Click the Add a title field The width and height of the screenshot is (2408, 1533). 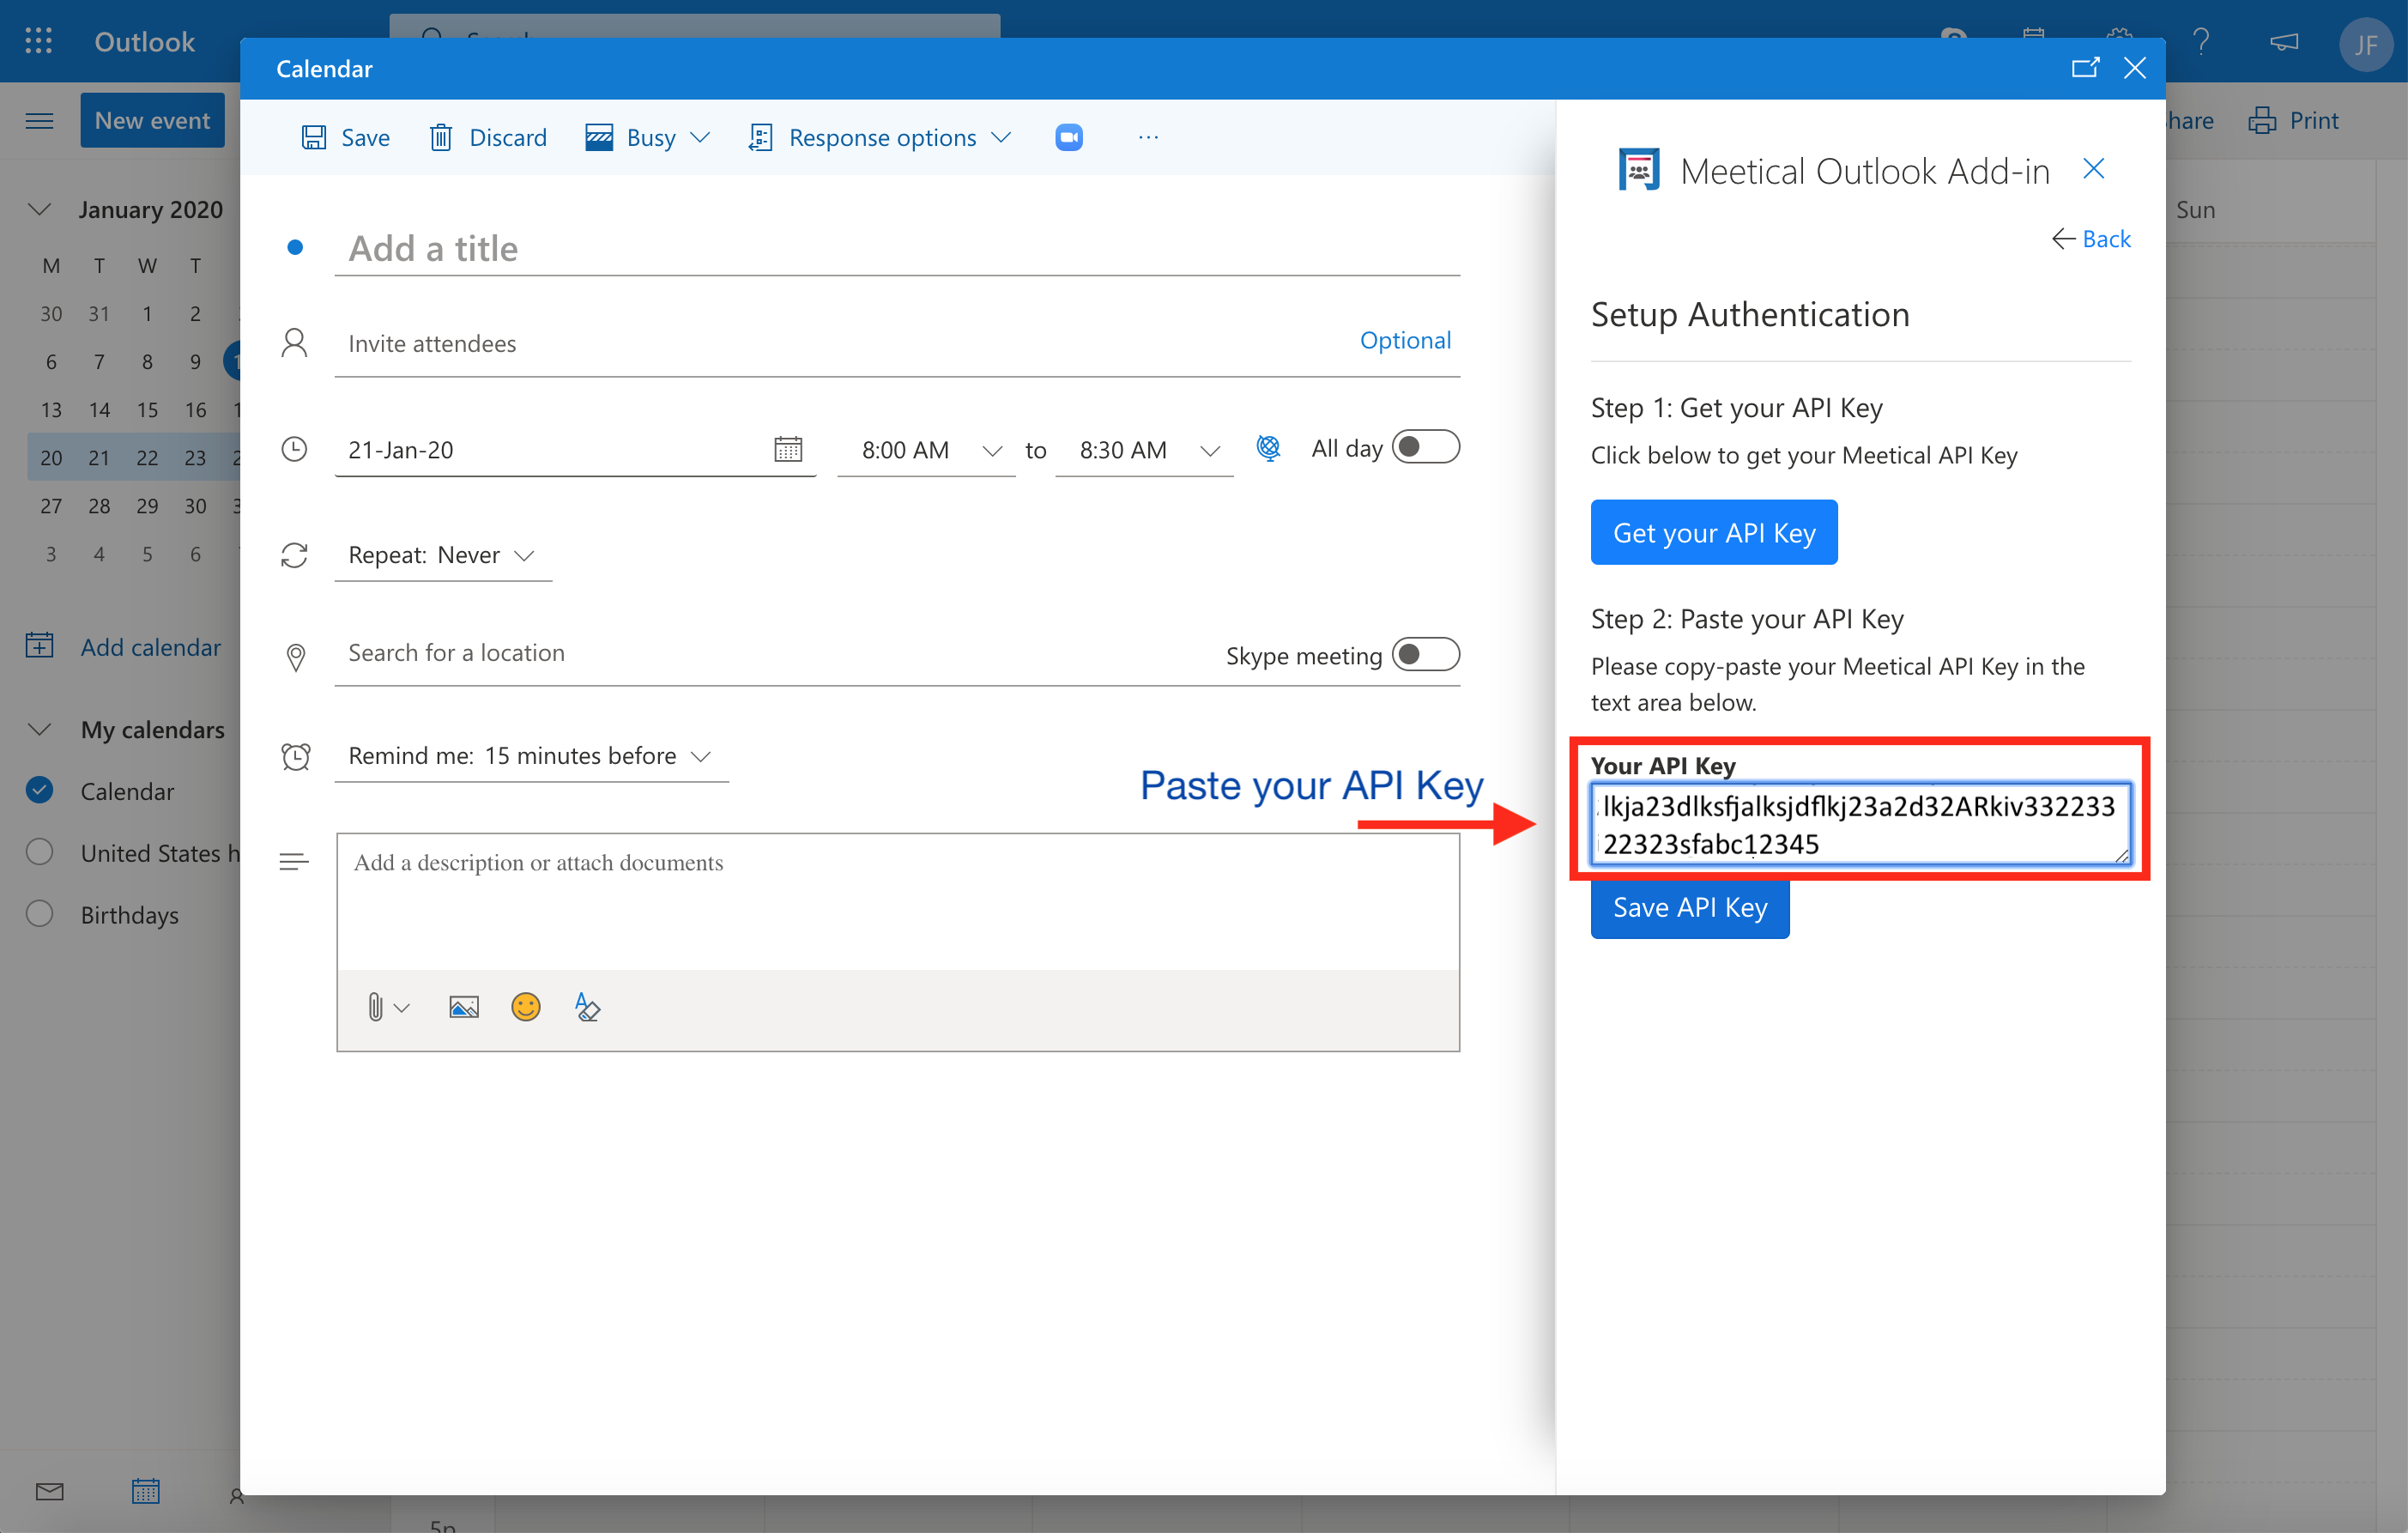pos(897,248)
